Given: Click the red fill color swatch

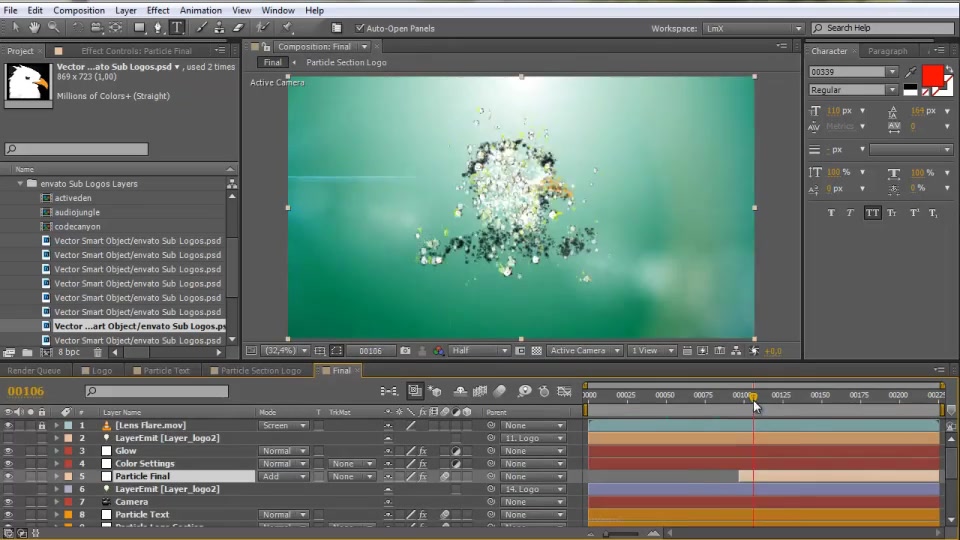Looking at the screenshot, I should [x=932, y=76].
